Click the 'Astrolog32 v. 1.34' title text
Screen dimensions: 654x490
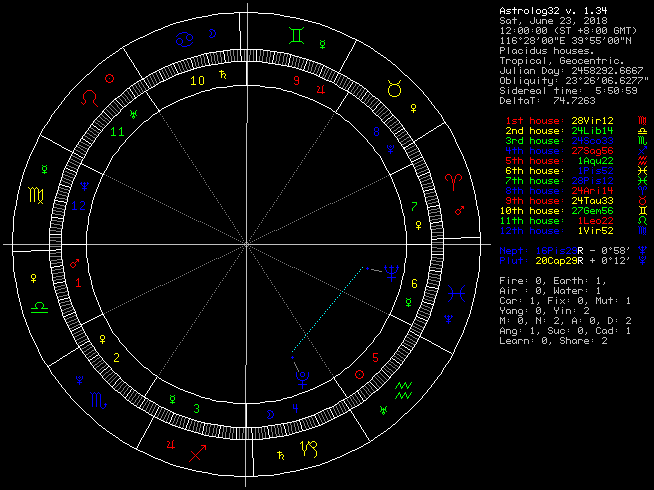[553, 11]
